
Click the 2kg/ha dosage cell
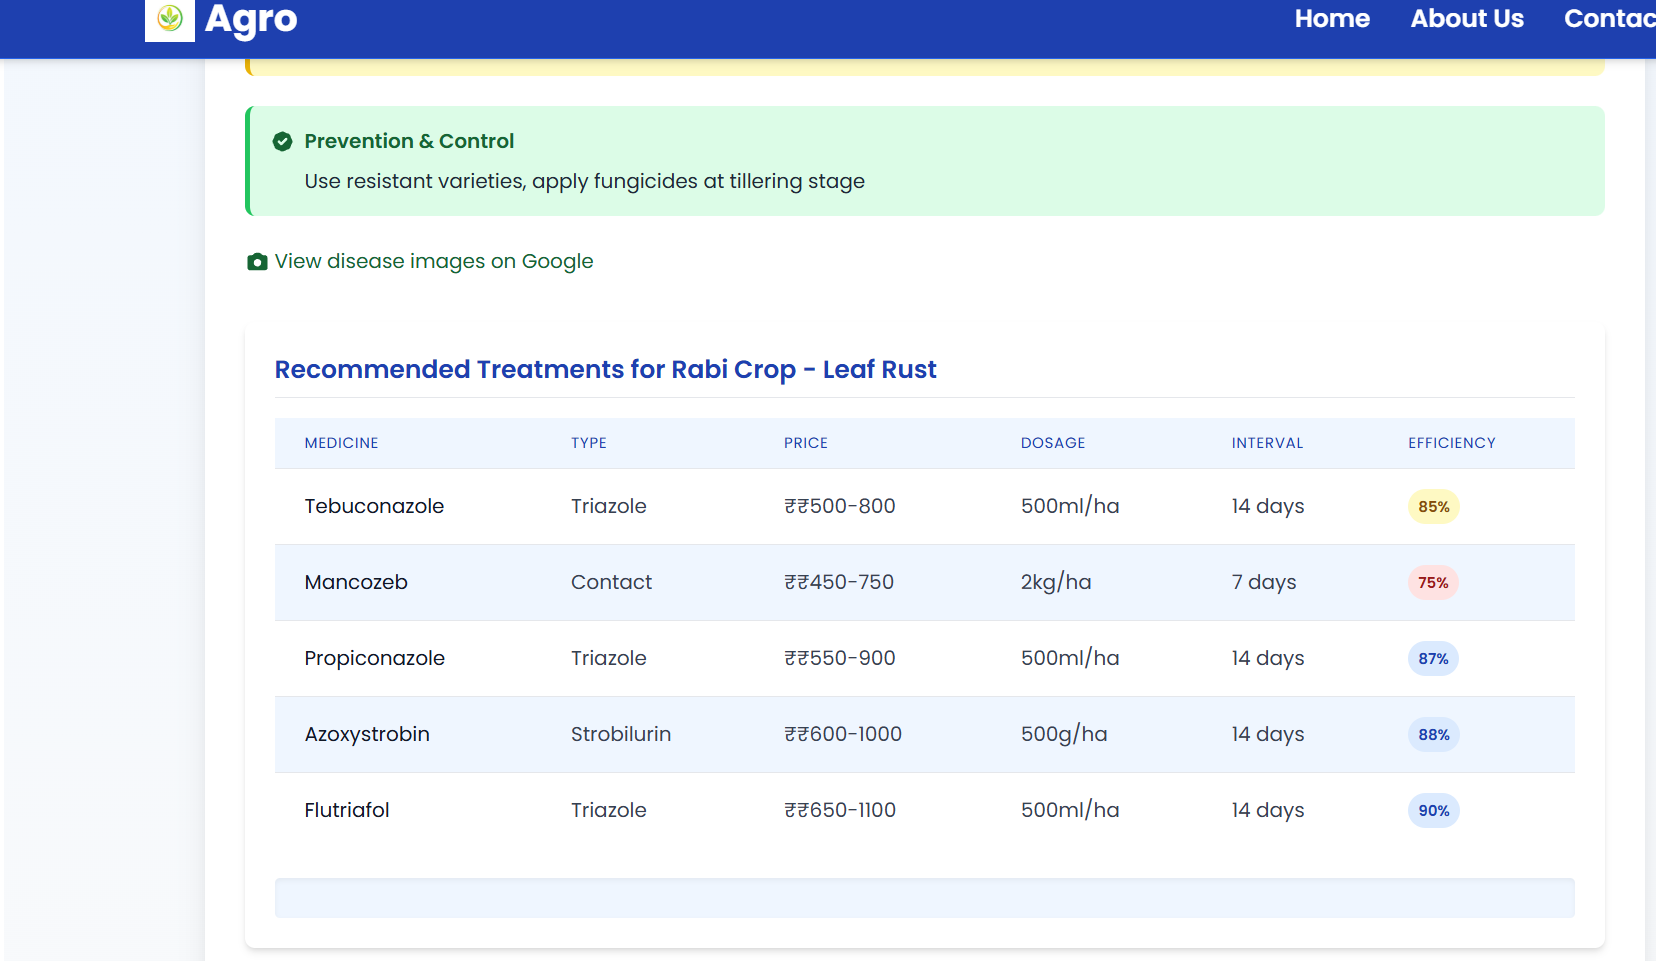1056,583
